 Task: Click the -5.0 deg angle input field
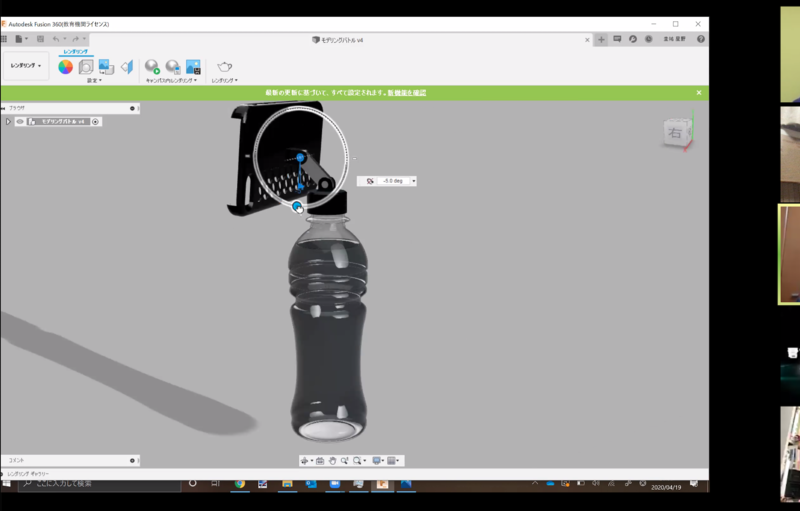[x=393, y=181]
